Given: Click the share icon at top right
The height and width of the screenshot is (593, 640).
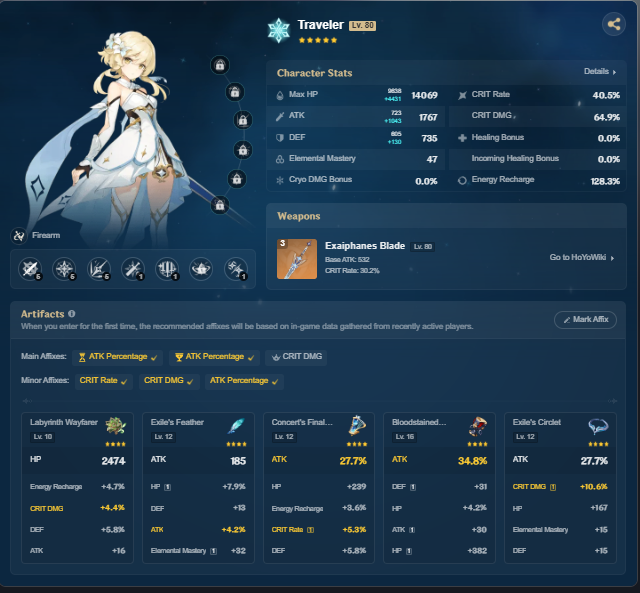Looking at the screenshot, I should click(x=613, y=24).
